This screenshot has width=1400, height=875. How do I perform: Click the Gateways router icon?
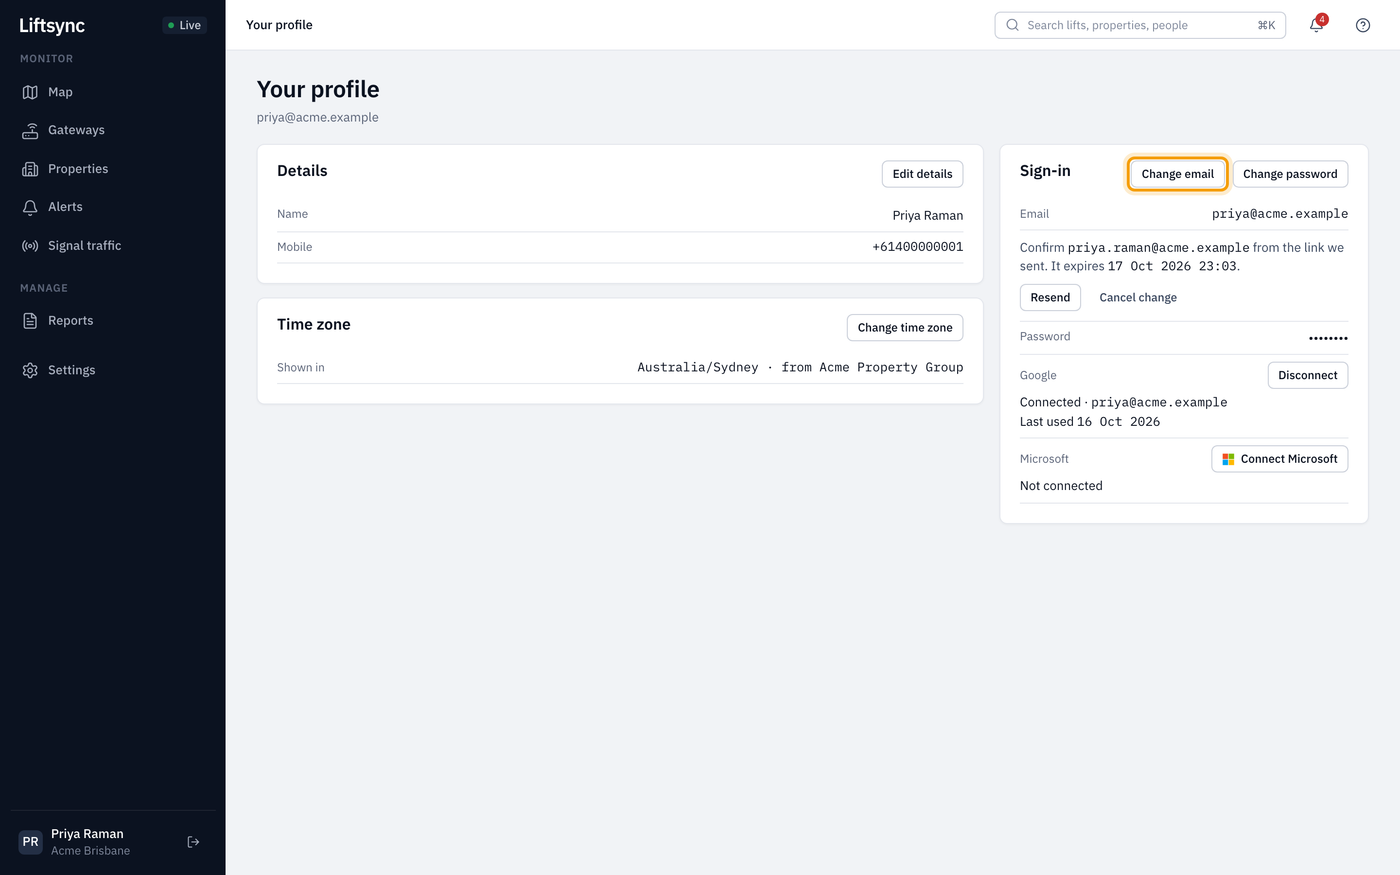tap(30, 130)
